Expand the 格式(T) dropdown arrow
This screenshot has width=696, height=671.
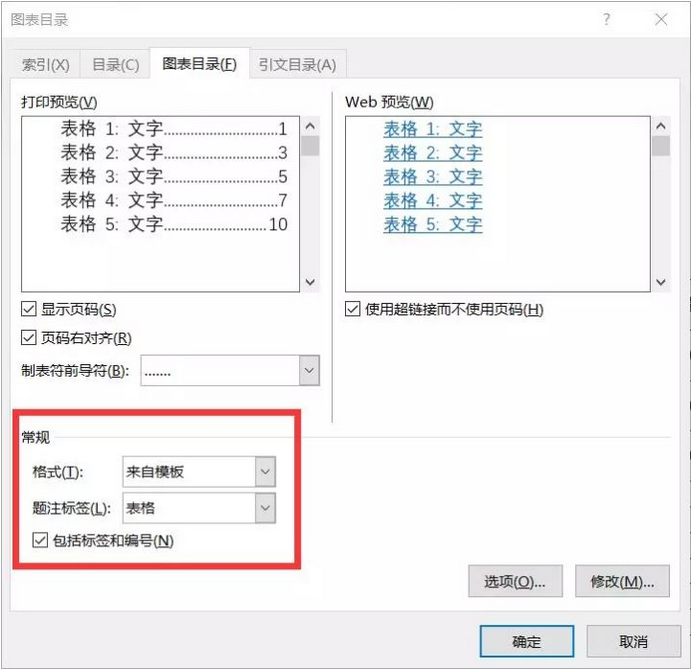click(x=265, y=471)
